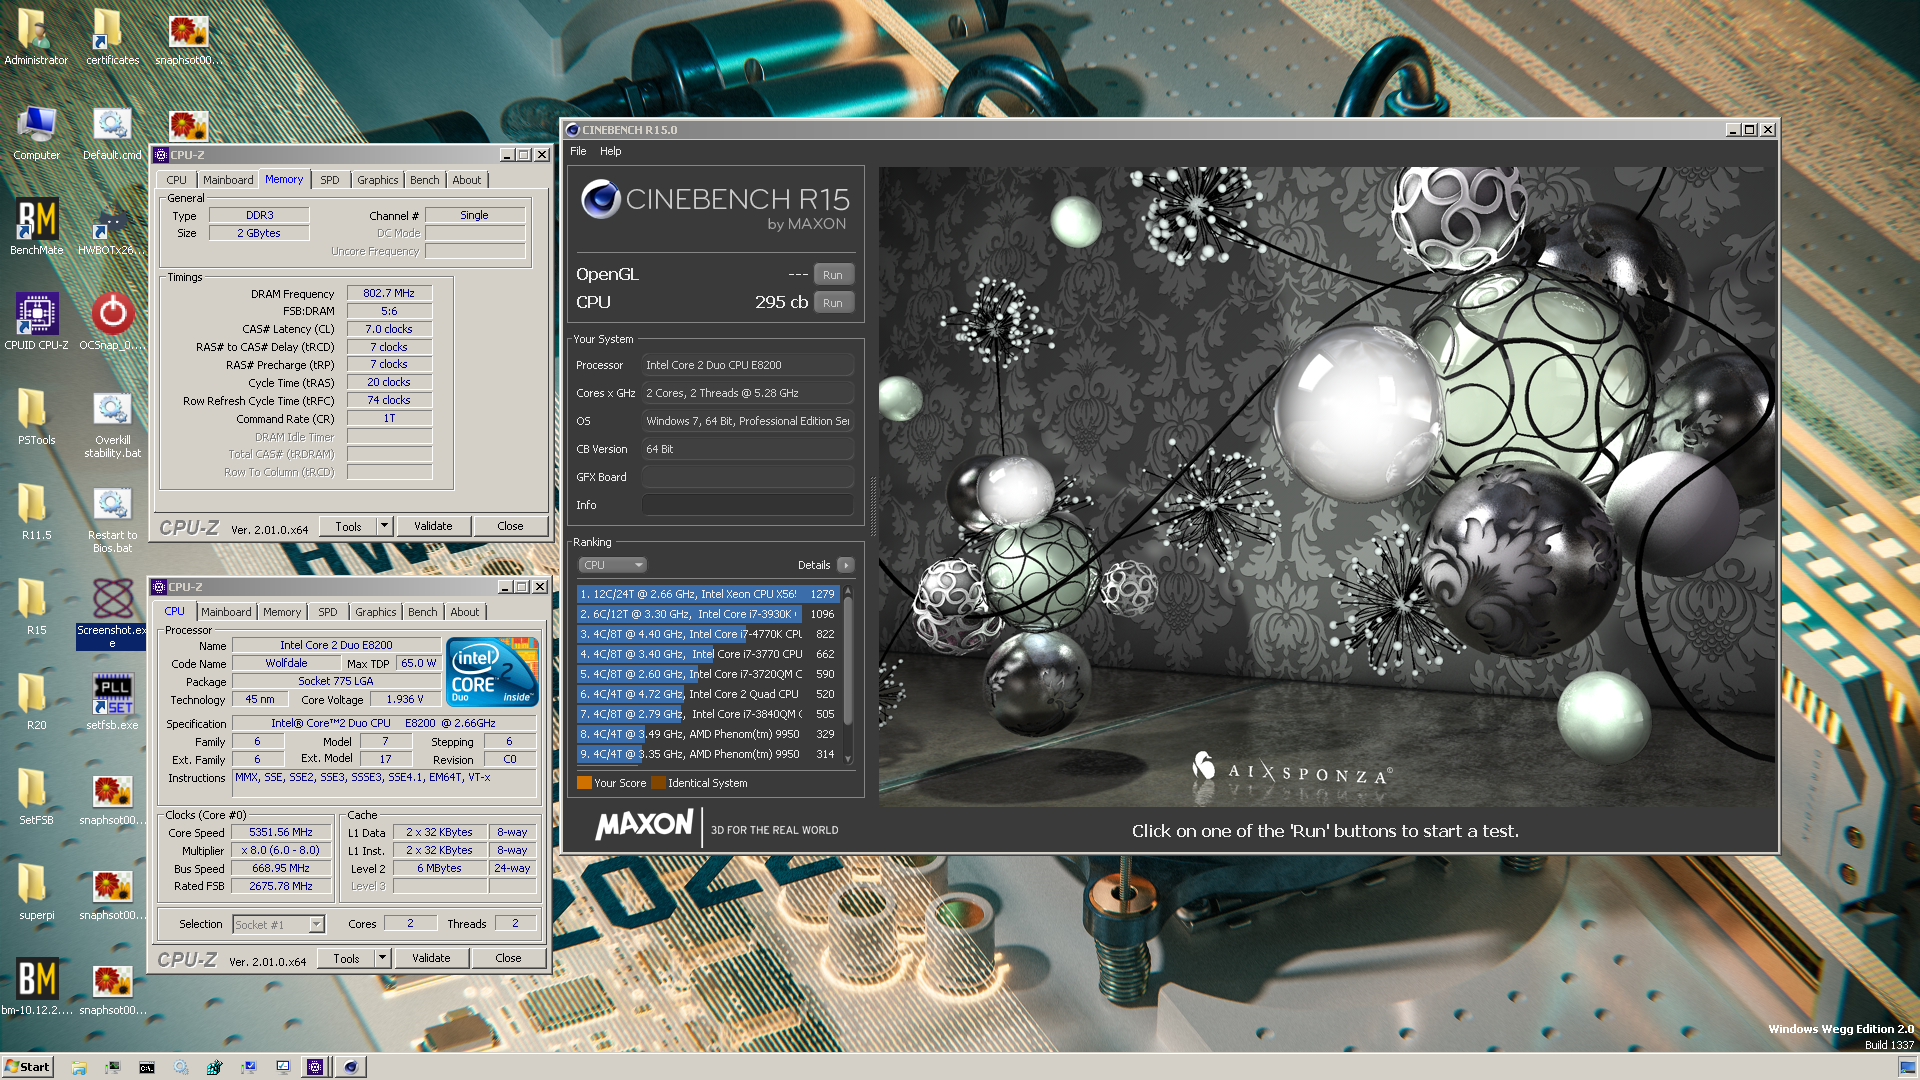The height and width of the screenshot is (1080, 1920).
Task: Open Bench tab in upper CPU-Z
Action: [x=425, y=180]
